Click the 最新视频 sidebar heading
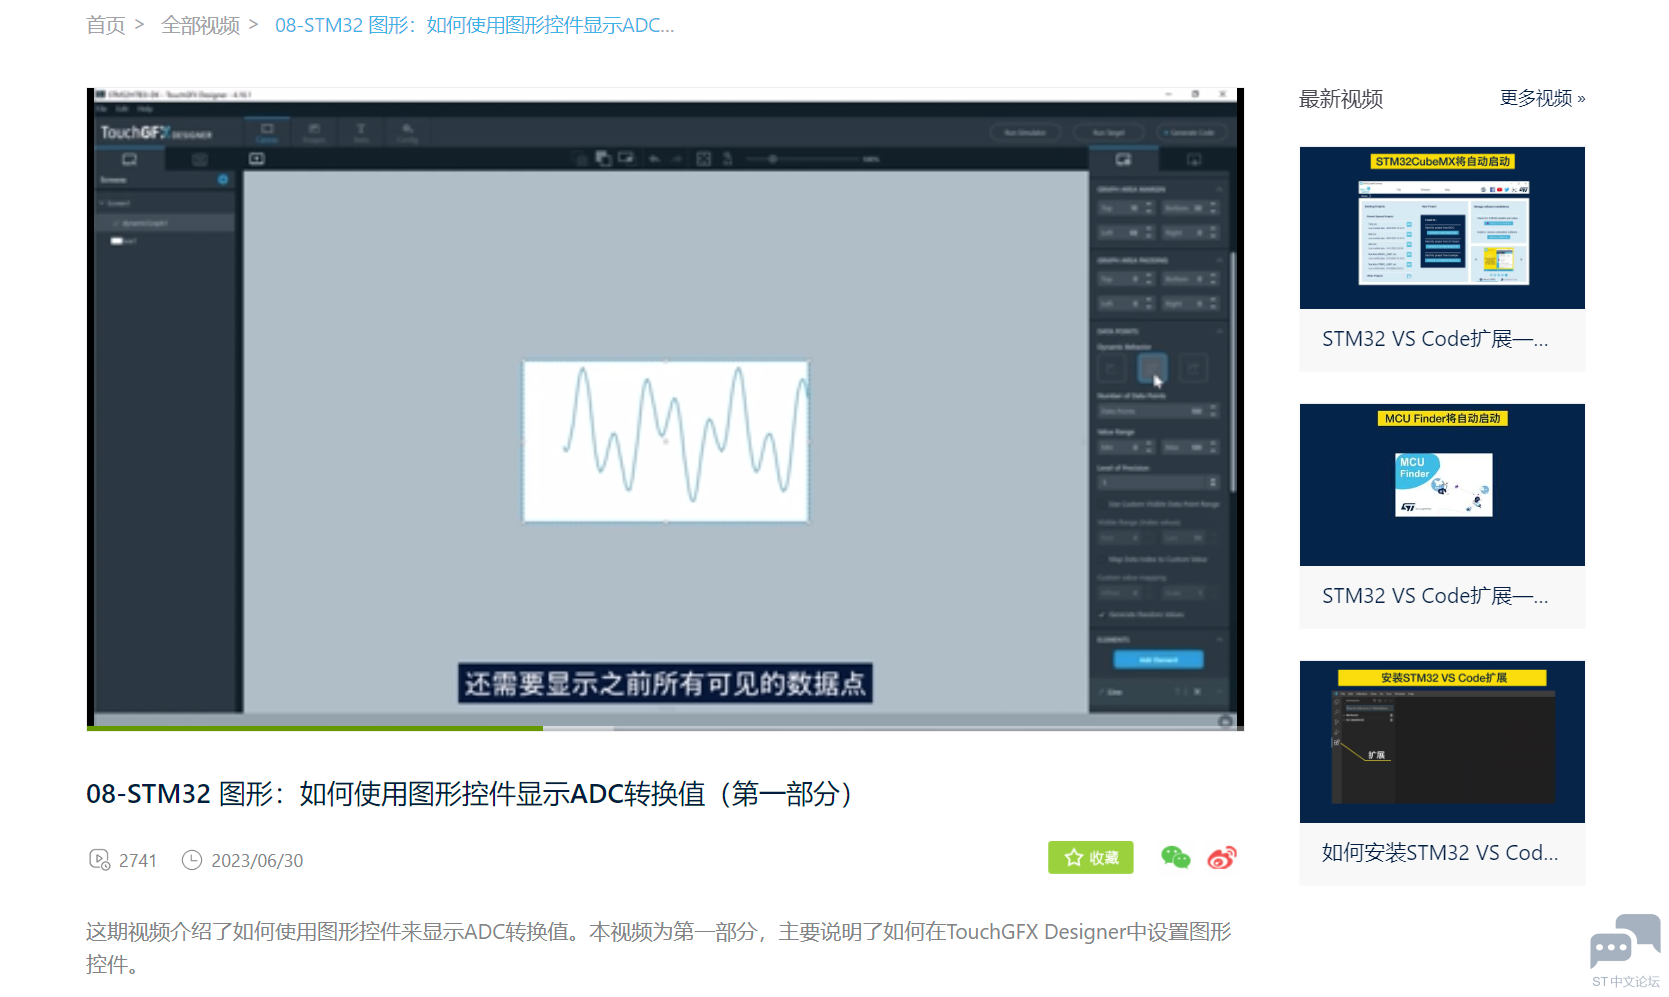 [x=1341, y=99]
